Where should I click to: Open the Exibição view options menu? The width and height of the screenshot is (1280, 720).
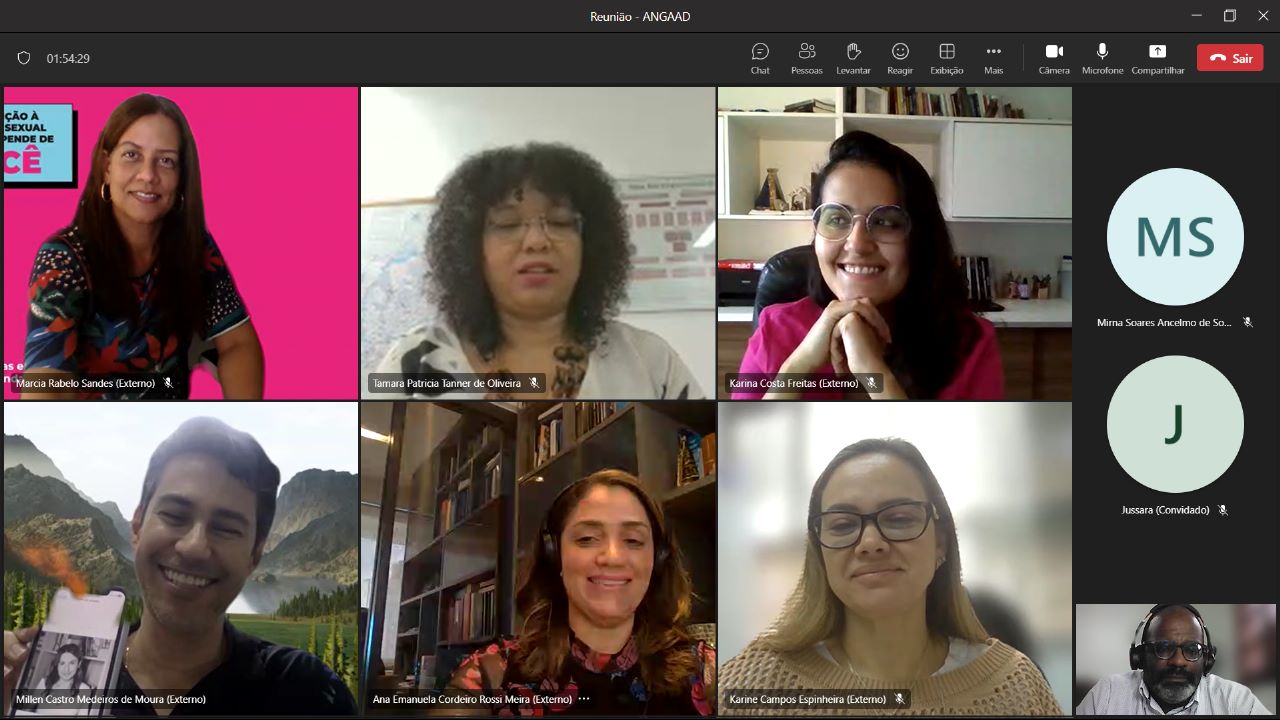pos(946,57)
